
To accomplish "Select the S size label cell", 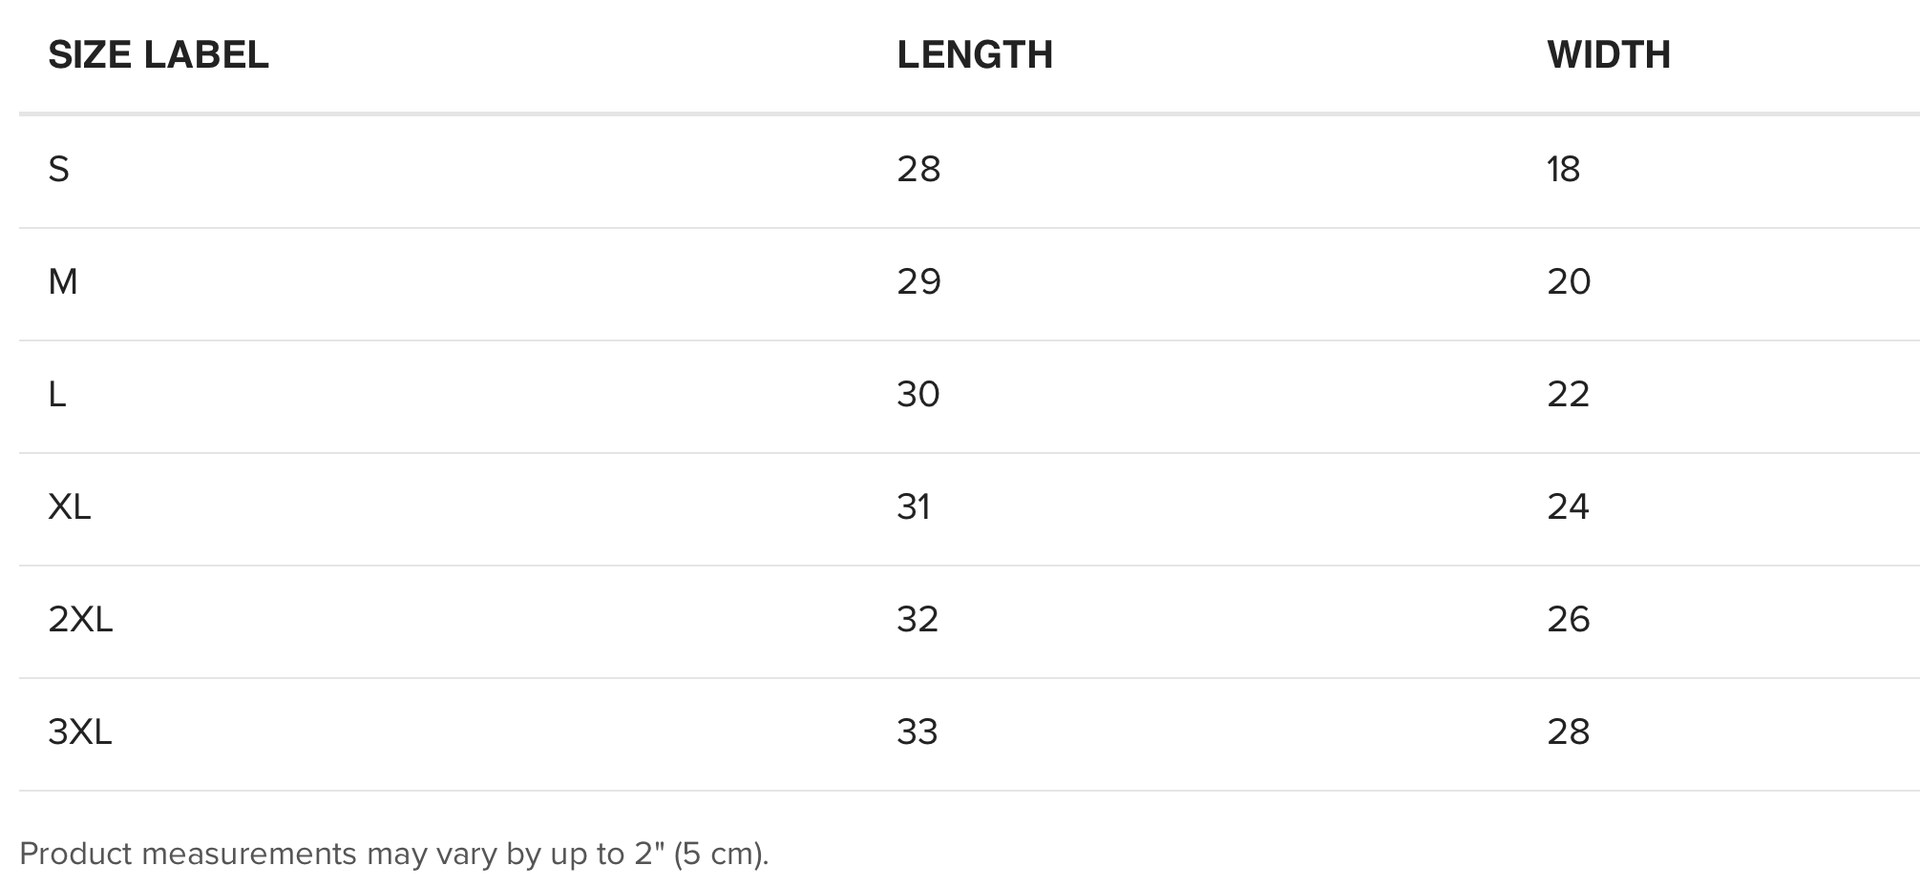I will point(59,169).
